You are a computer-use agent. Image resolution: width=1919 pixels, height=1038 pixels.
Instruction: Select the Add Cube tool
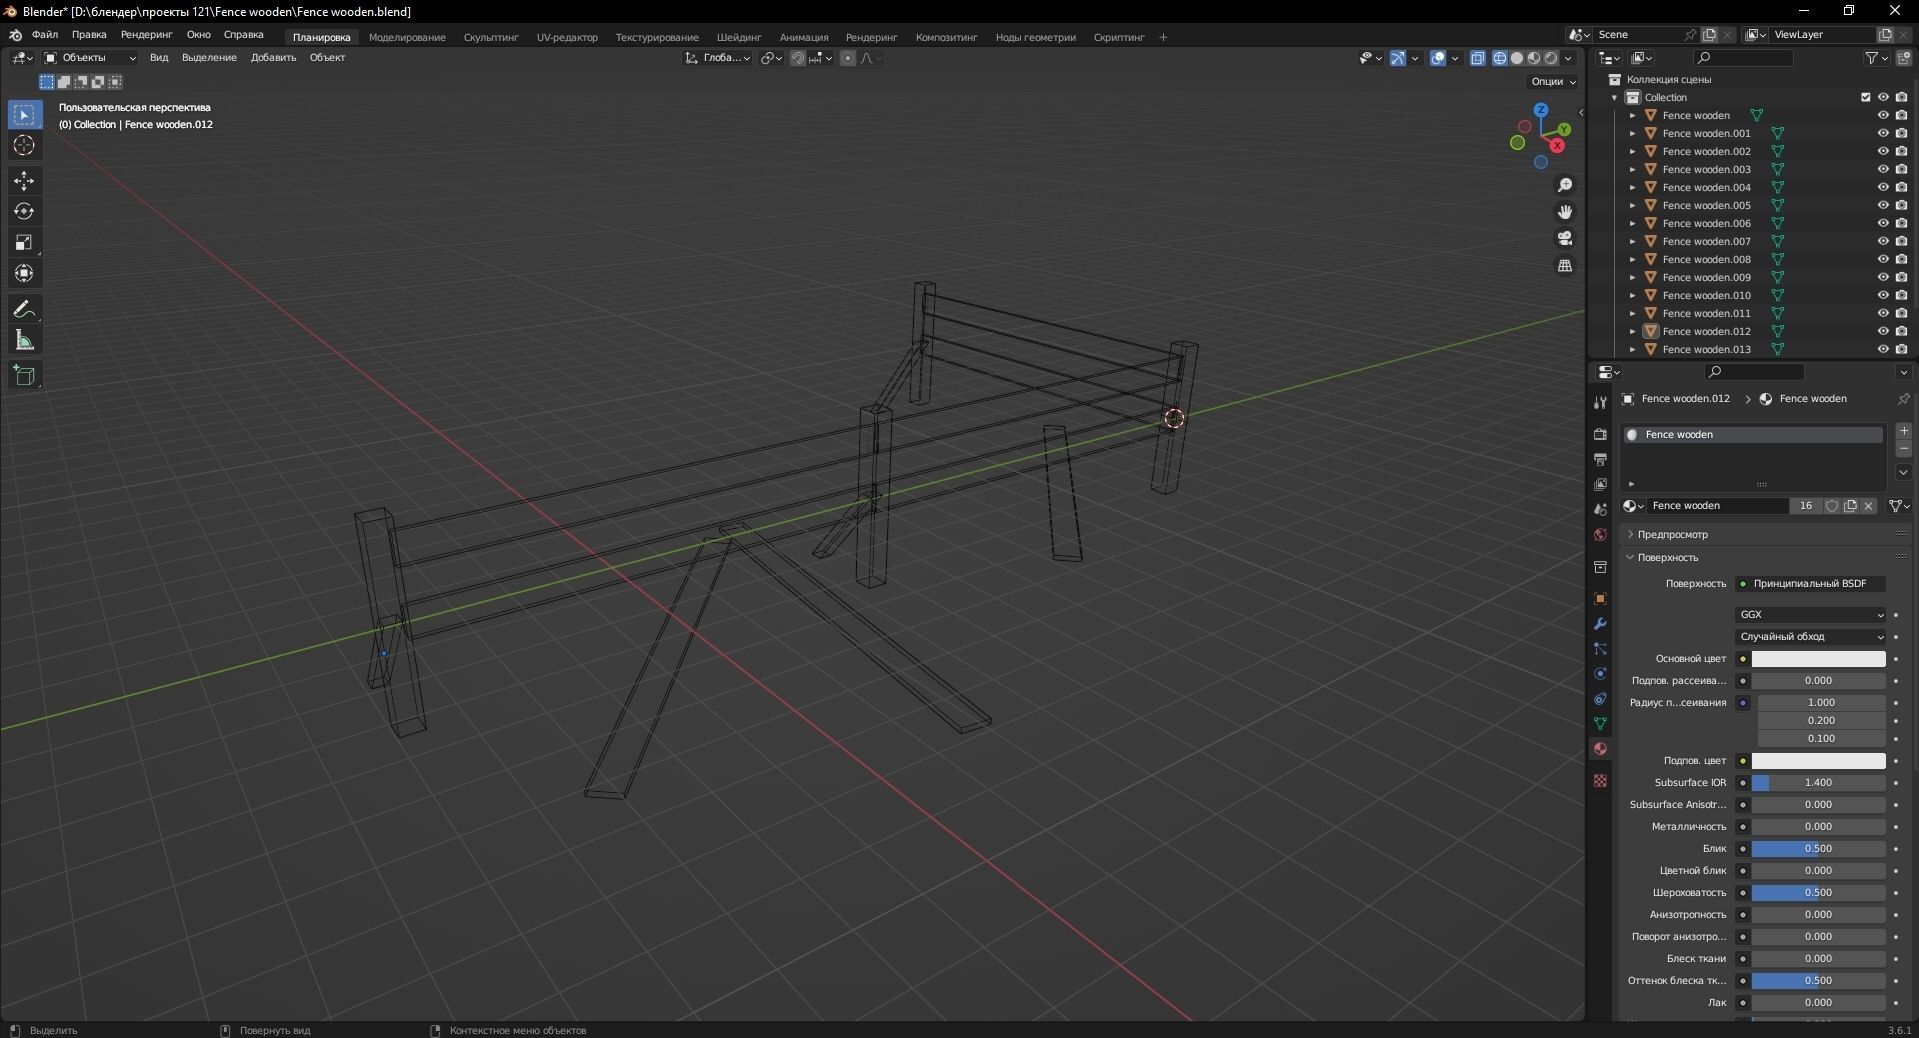point(24,376)
